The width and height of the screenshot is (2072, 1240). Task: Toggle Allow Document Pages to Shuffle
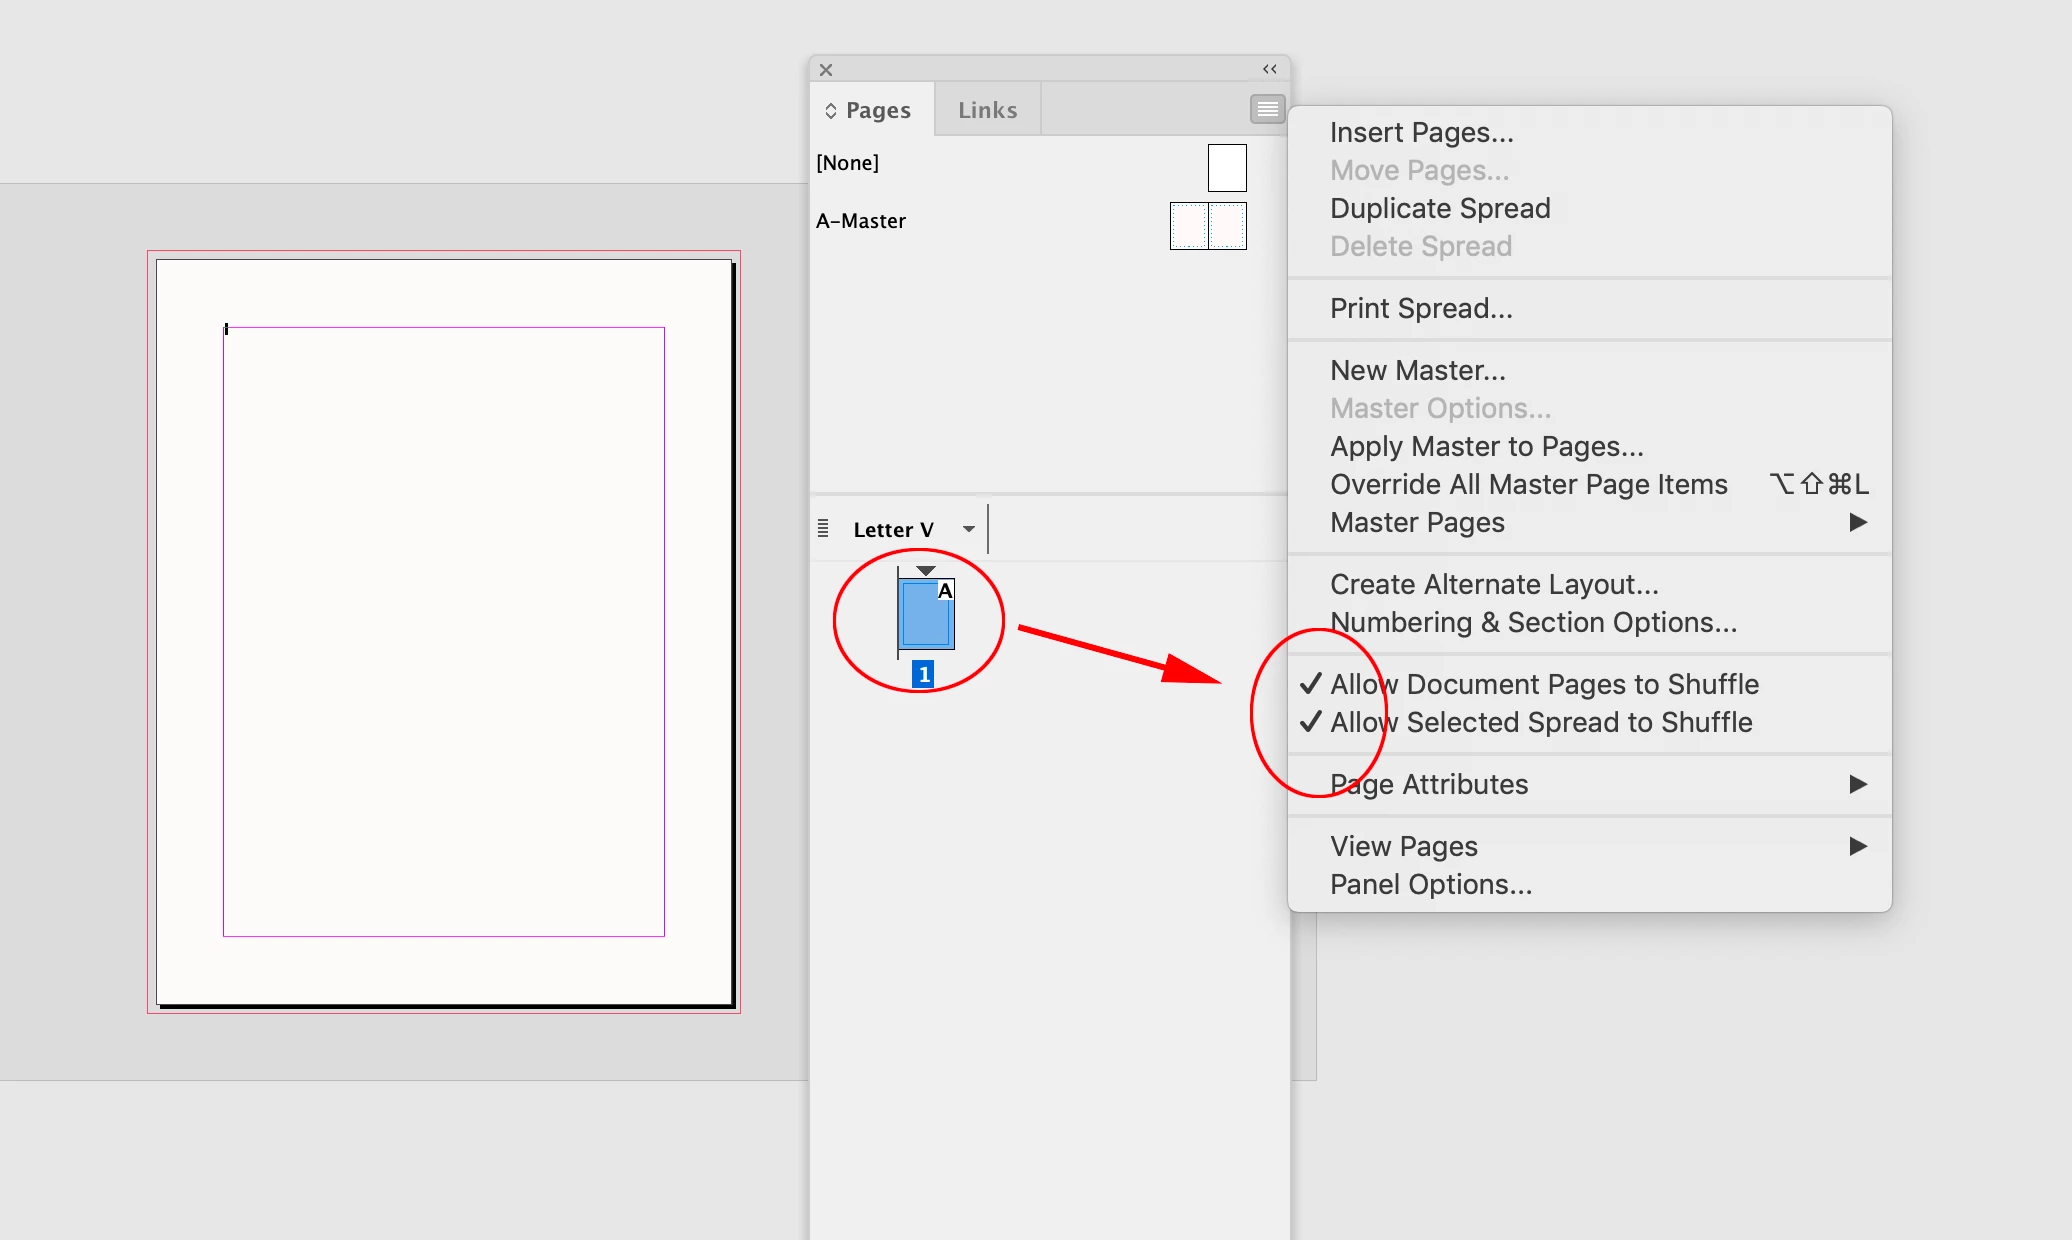[x=1544, y=684]
